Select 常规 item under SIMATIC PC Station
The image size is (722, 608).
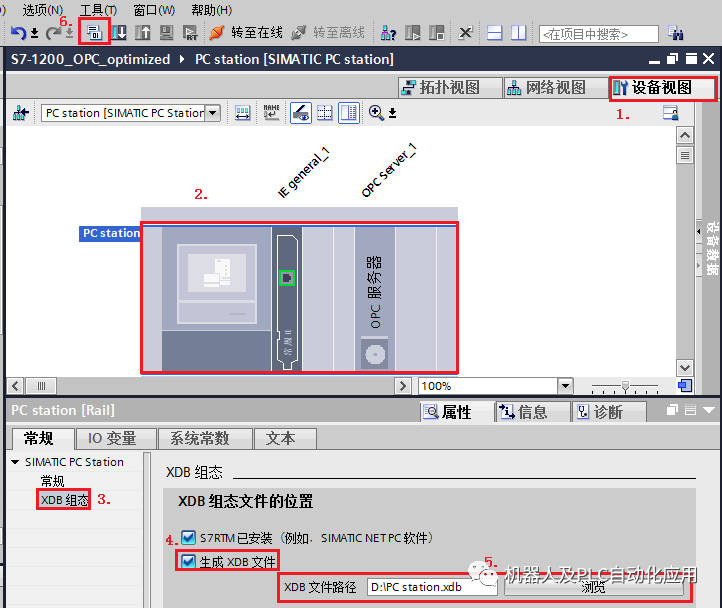52,481
